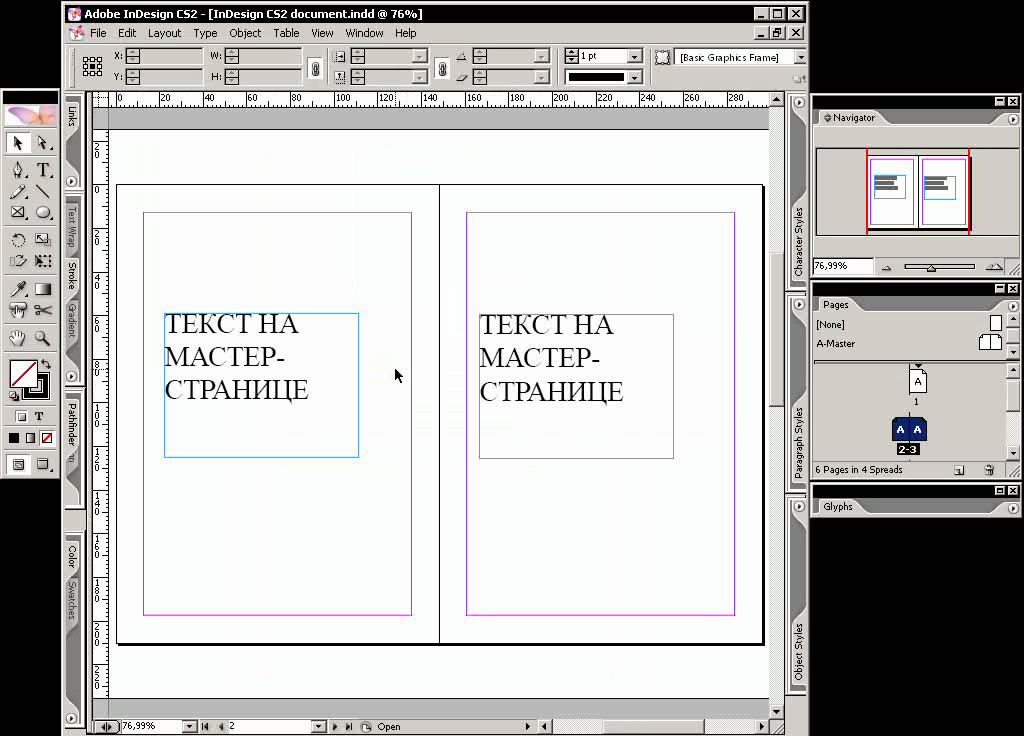Select the Direct Selection tool

[x=43, y=142]
